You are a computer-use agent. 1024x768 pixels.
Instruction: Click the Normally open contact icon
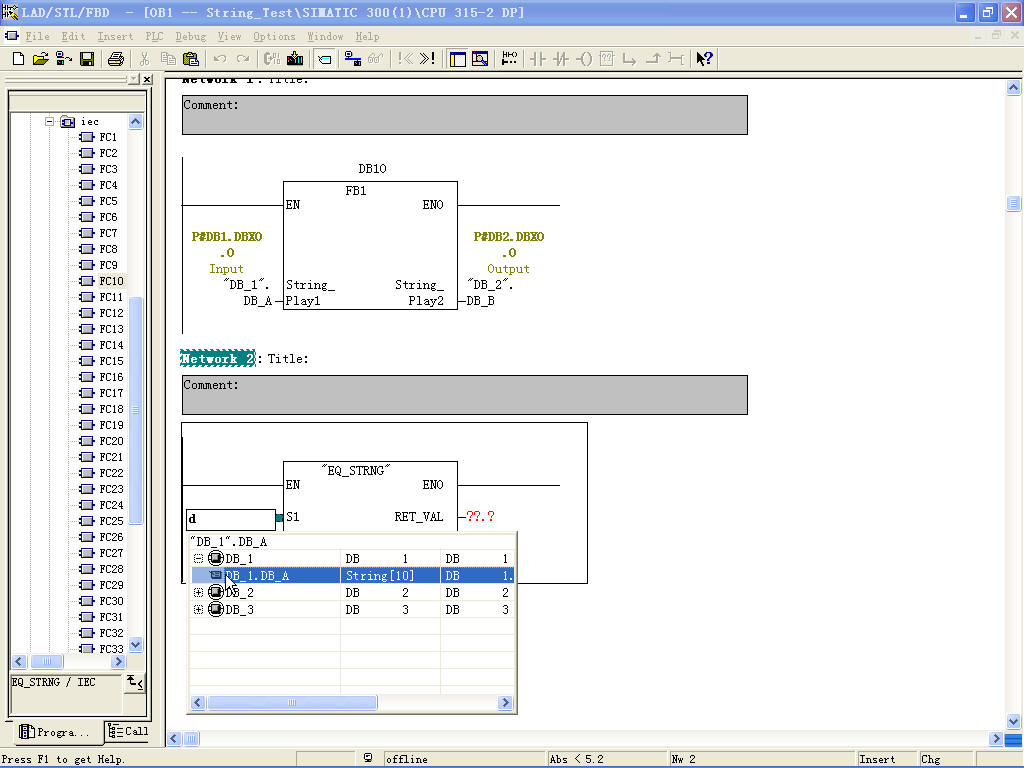coord(538,59)
